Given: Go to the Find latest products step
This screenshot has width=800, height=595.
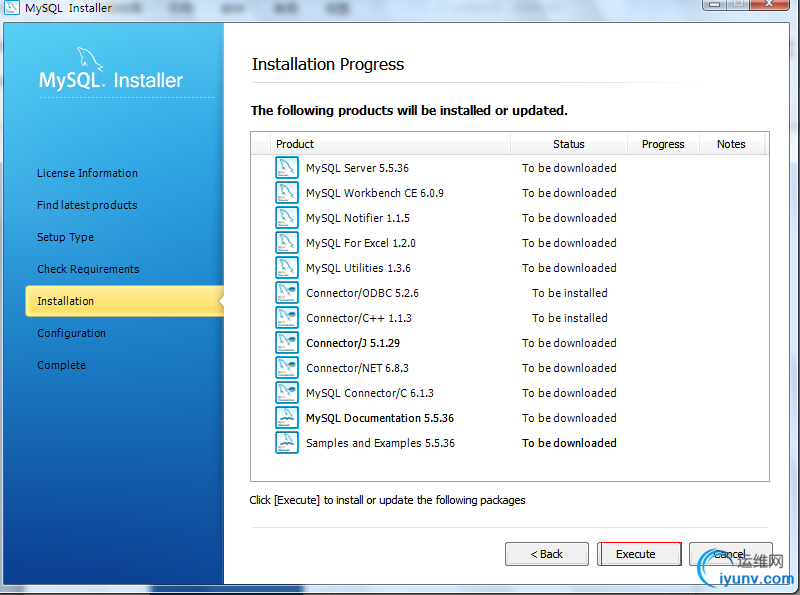Looking at the screenshot, I should 87,205.
